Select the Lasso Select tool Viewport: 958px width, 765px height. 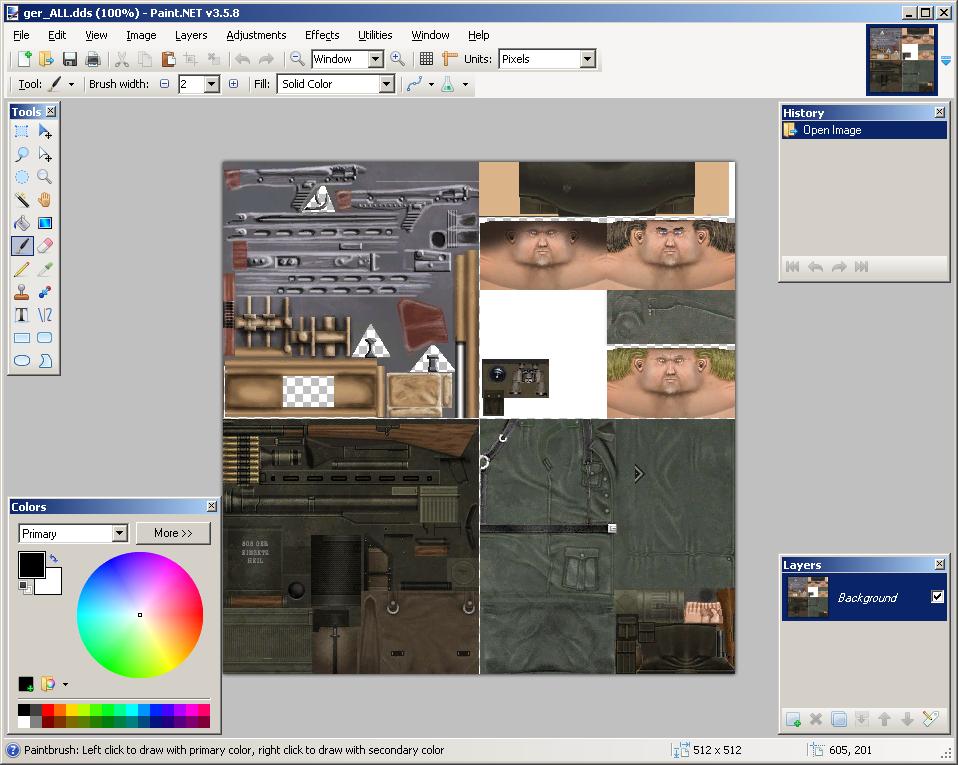tap(21, 154)
